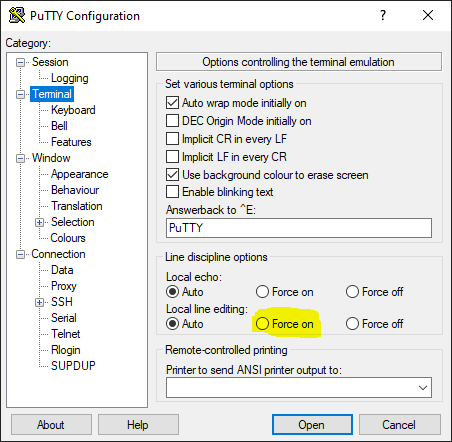Viewport: 452px width, 442px height.
Task: Click the PuTTY icon in title bar
Action: point(17,15)
